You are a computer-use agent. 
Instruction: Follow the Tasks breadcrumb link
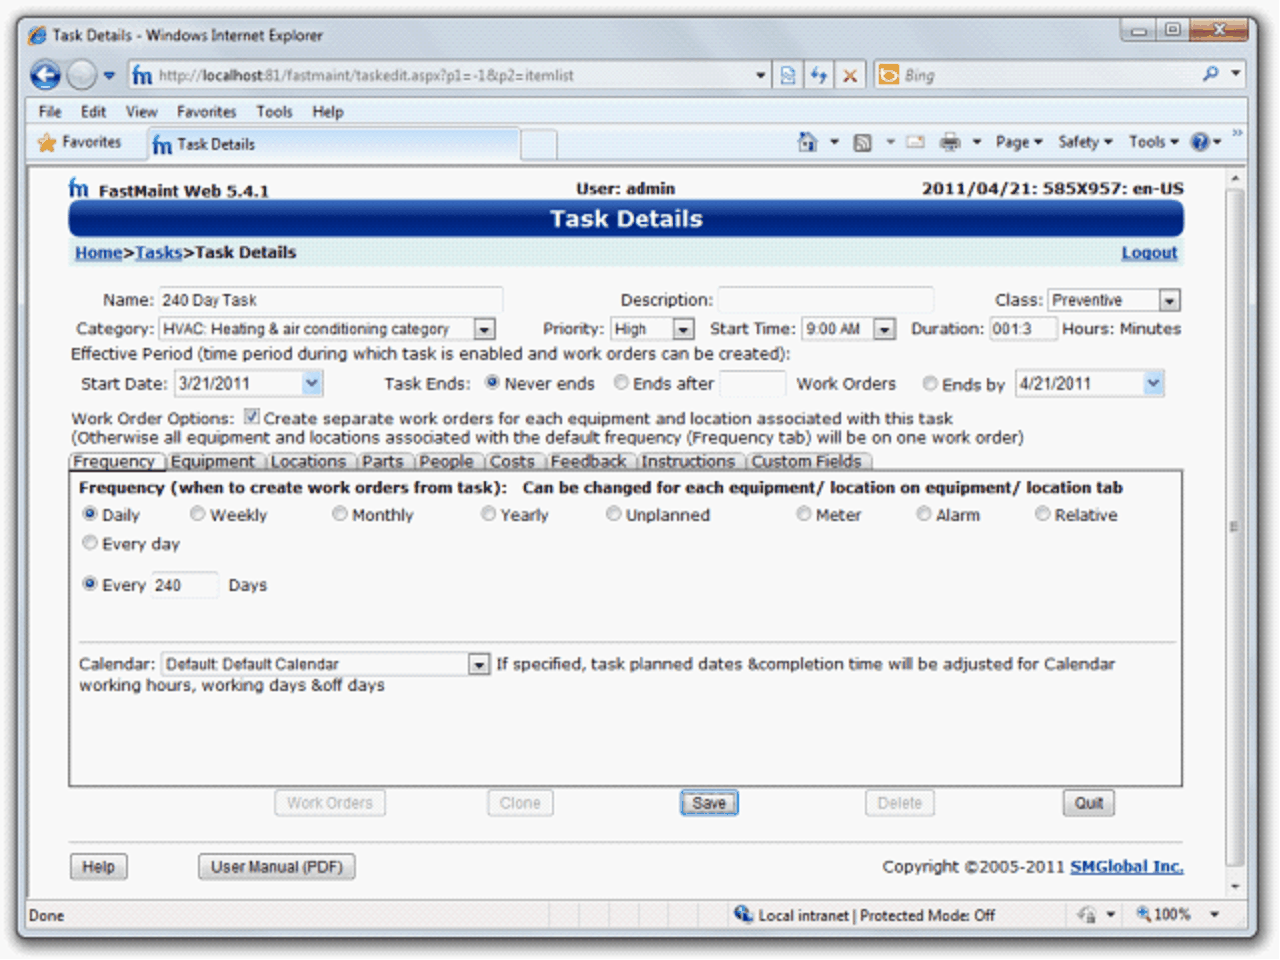[159, 253]
